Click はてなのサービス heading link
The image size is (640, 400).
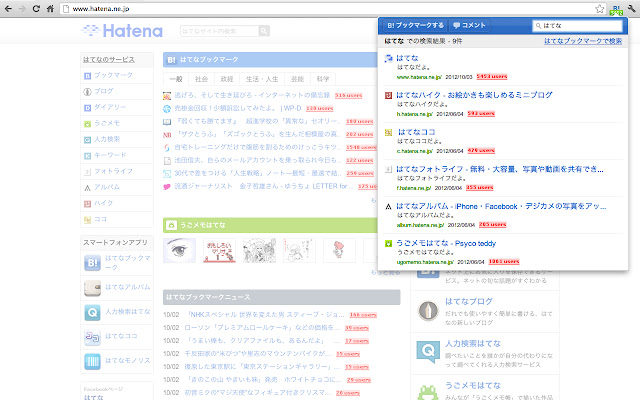[109, 60]
